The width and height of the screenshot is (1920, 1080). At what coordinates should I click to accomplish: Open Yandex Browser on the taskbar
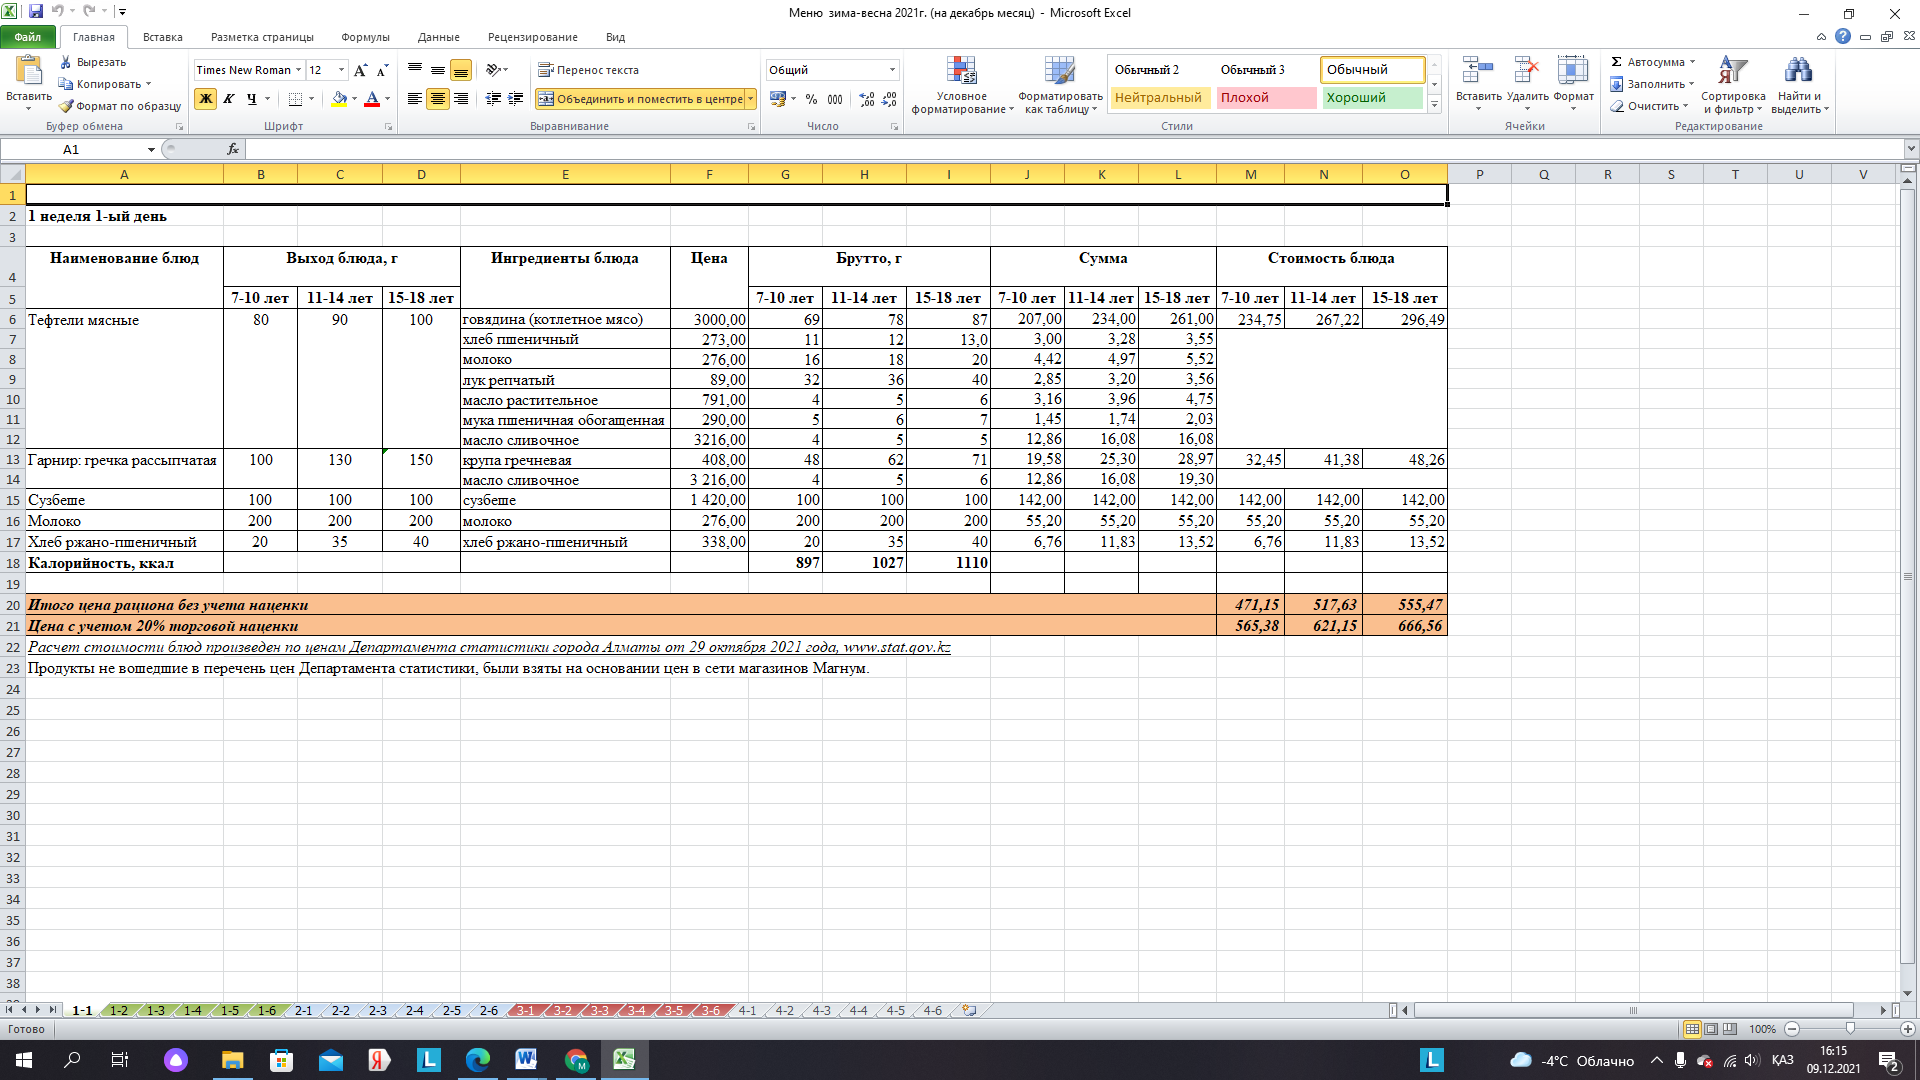click(x=379, y=1060)
